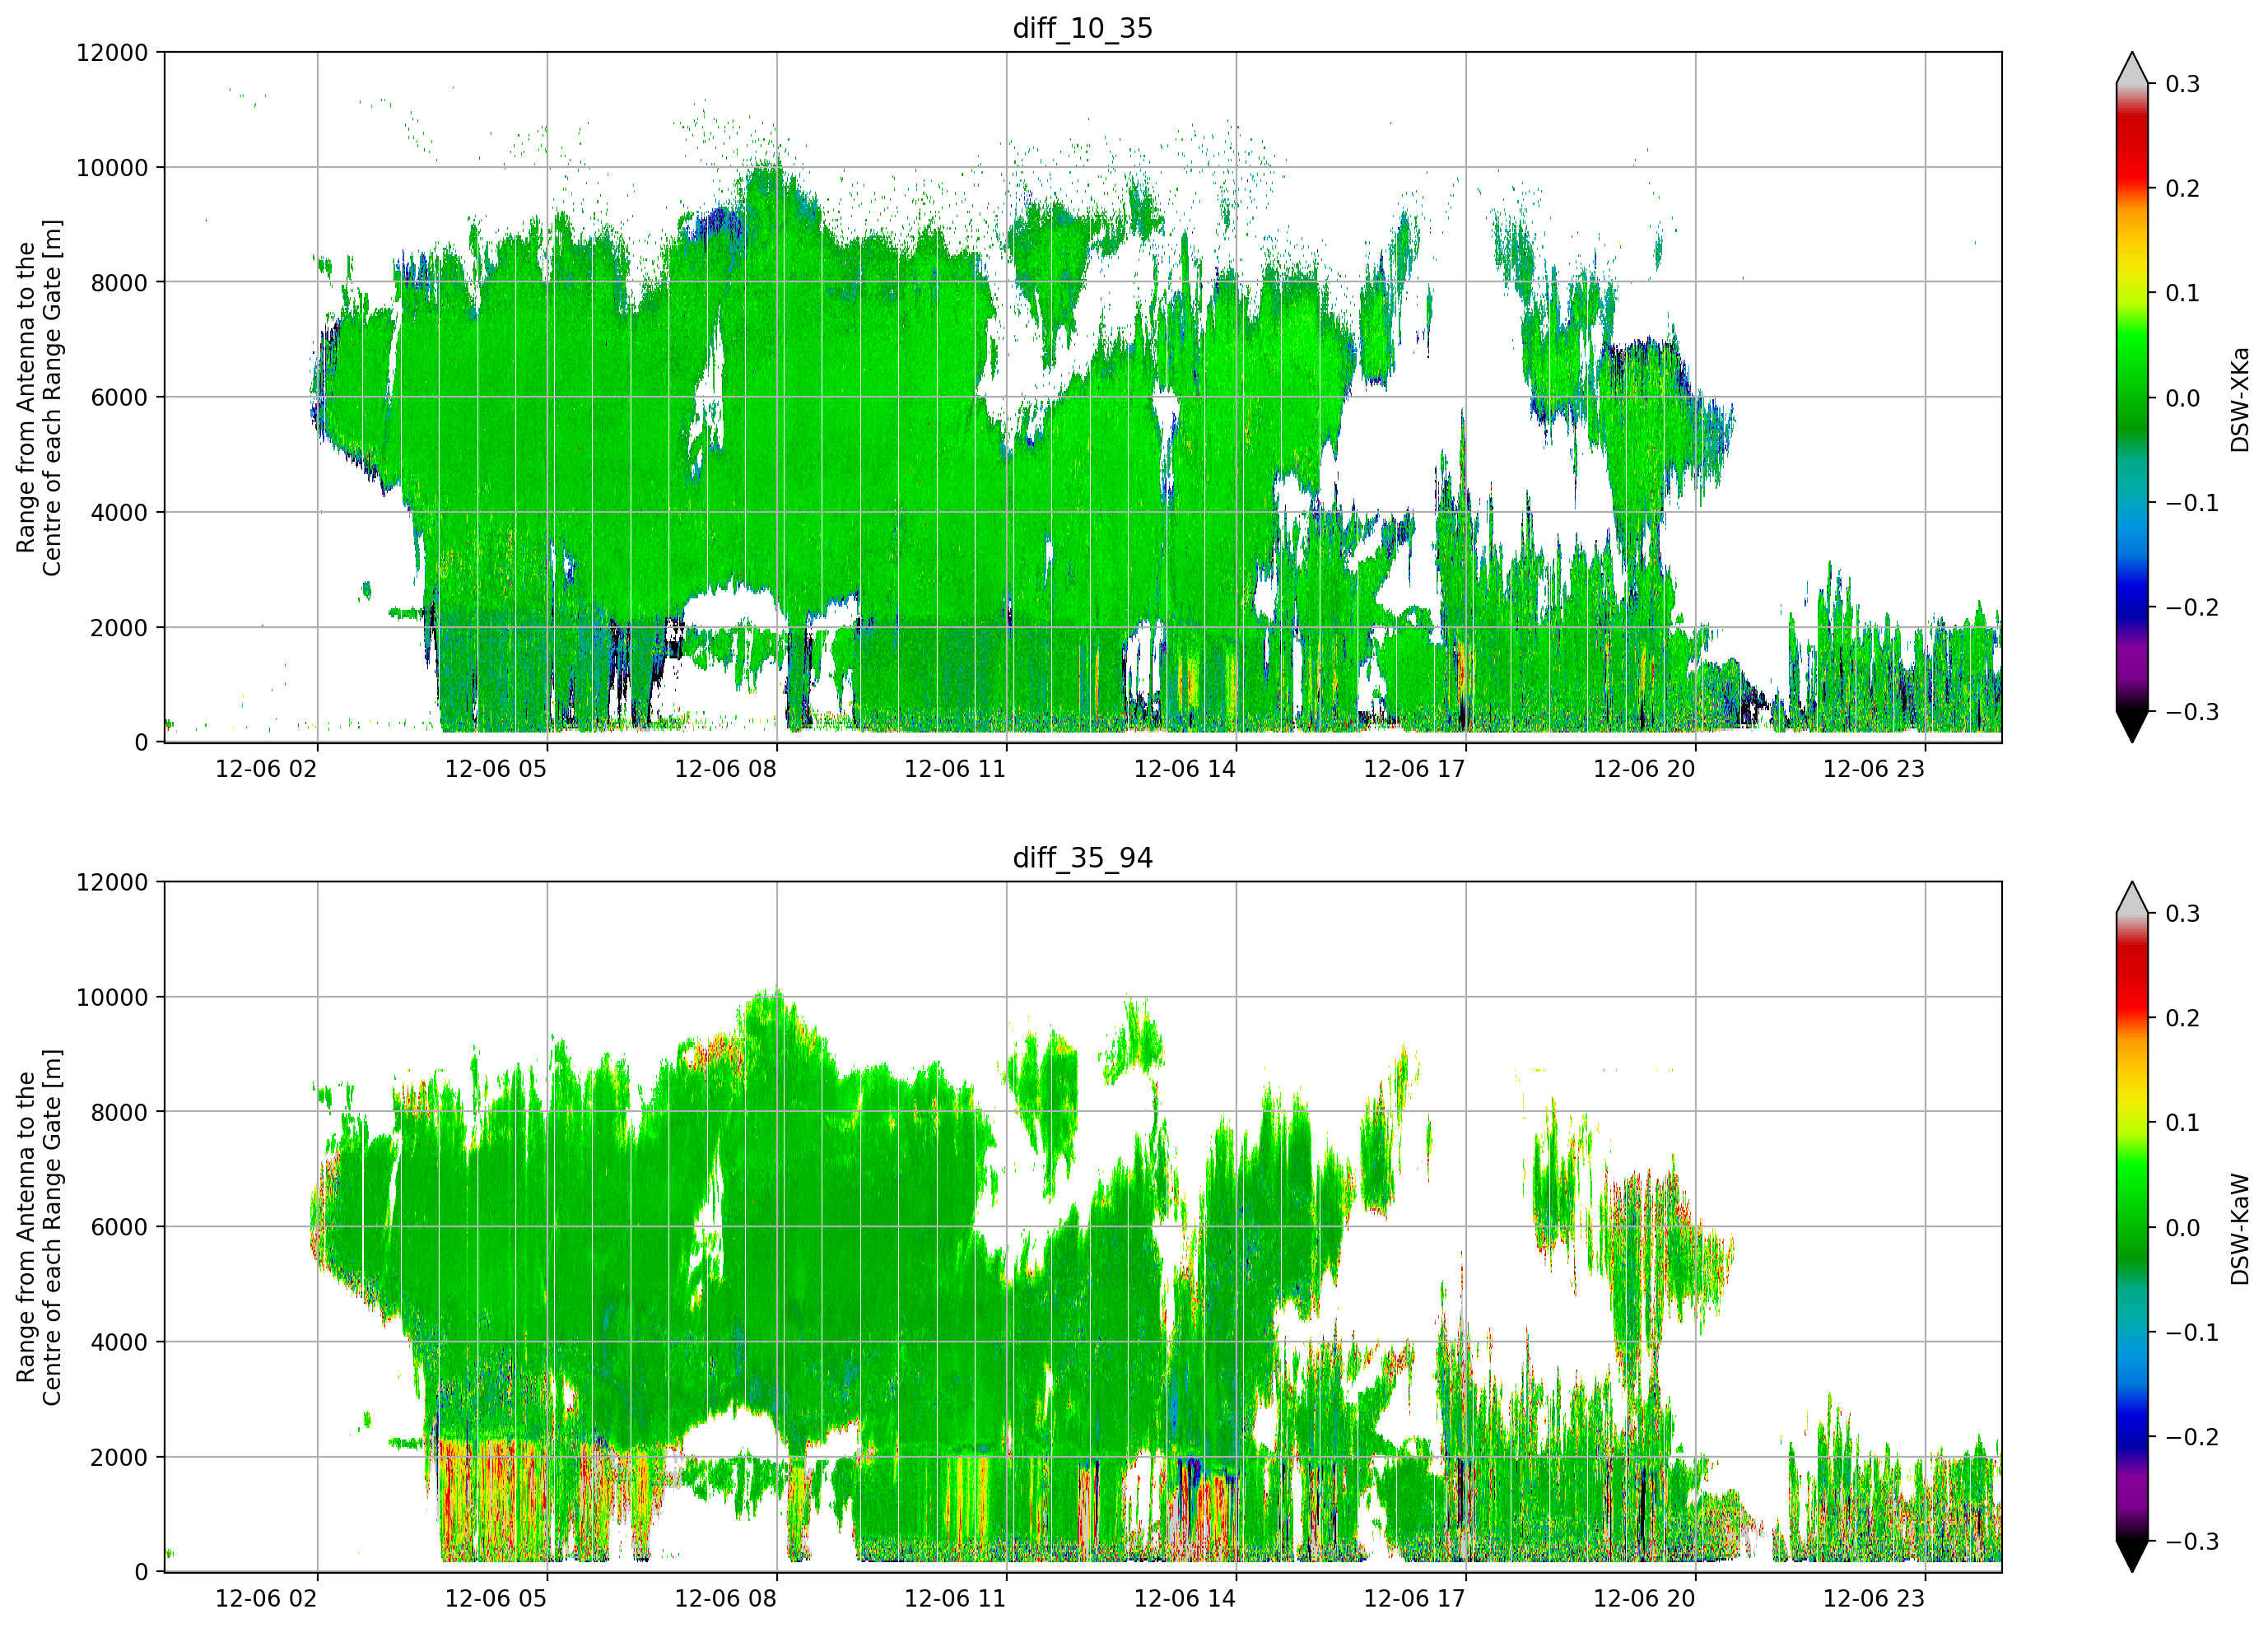Select '12-06 02' tick under diff_10_35
The width and height of the screenshot is (2268, 1628).
click(266, 769)
